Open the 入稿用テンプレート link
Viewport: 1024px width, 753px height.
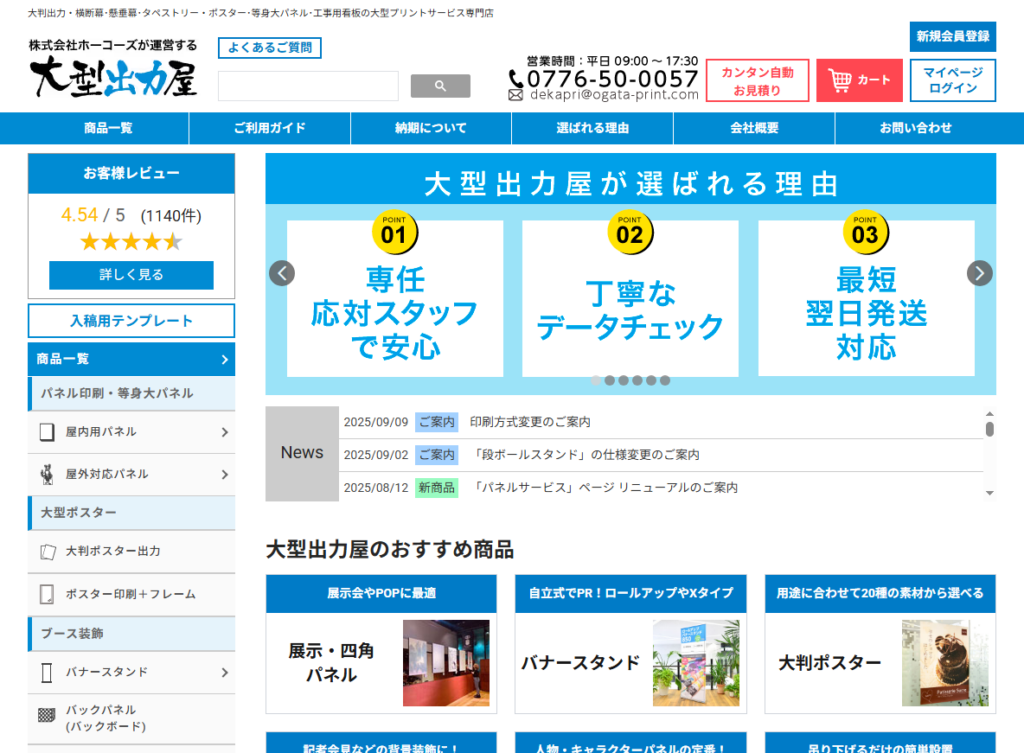point(131,321)
